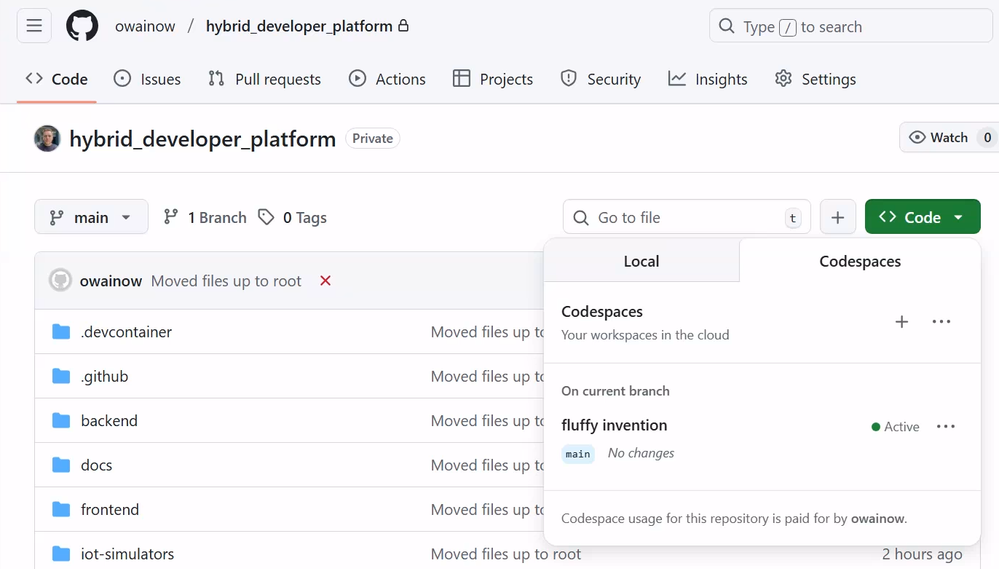Click the owainow profile avatar beside repo name
Screen dimensions: 999x569
(x=47, y=139)
